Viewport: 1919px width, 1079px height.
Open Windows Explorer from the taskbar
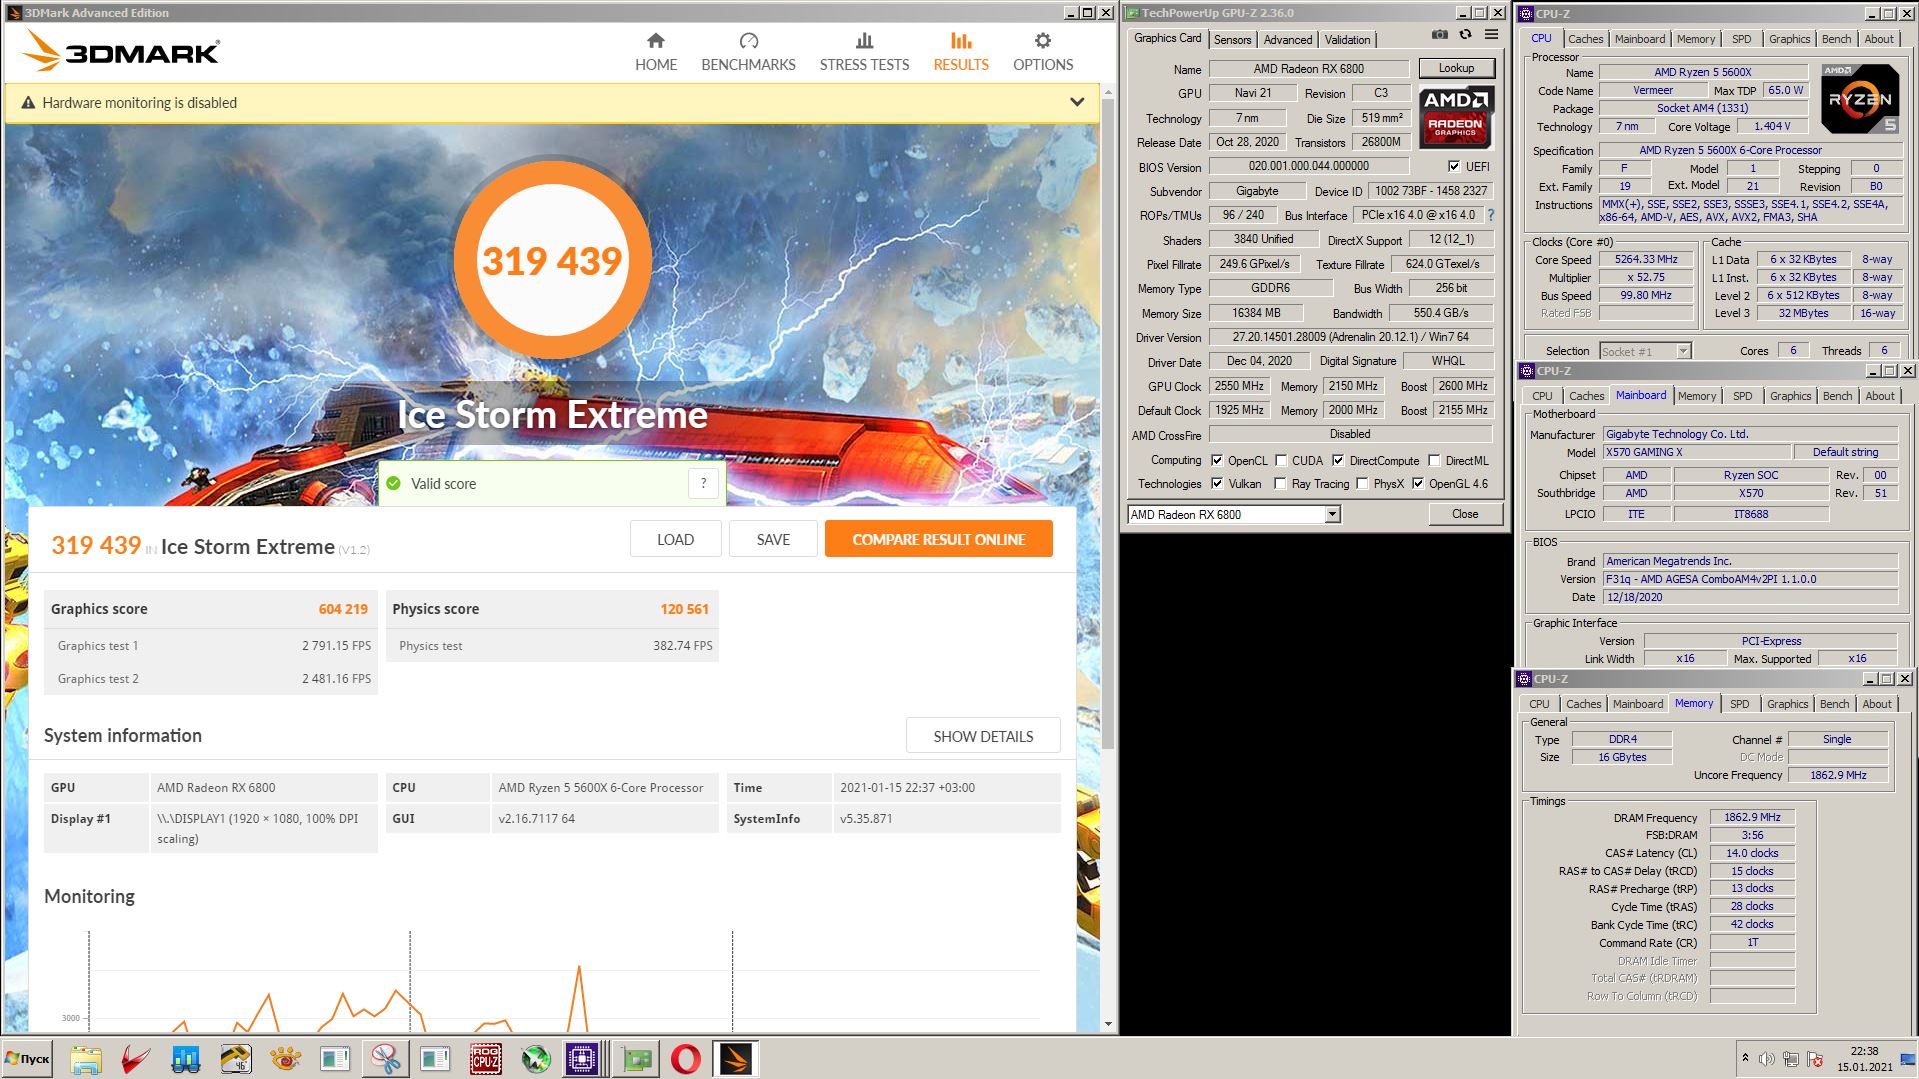point(86,1059)
